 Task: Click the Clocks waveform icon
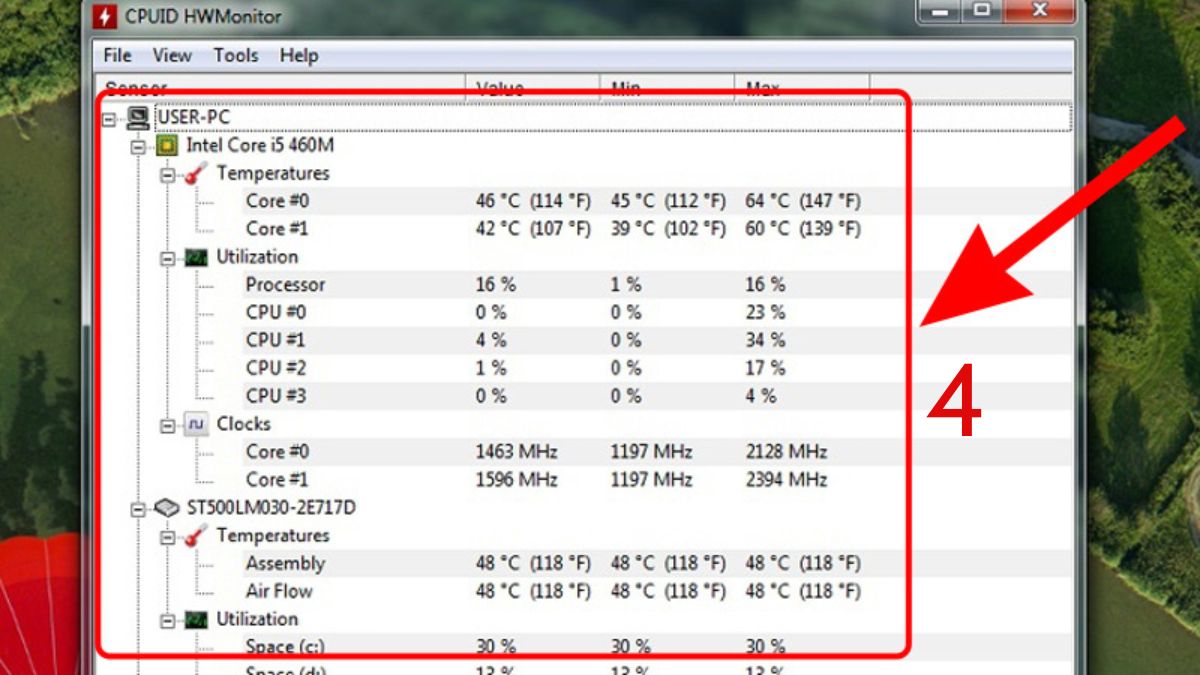[196, 425]
